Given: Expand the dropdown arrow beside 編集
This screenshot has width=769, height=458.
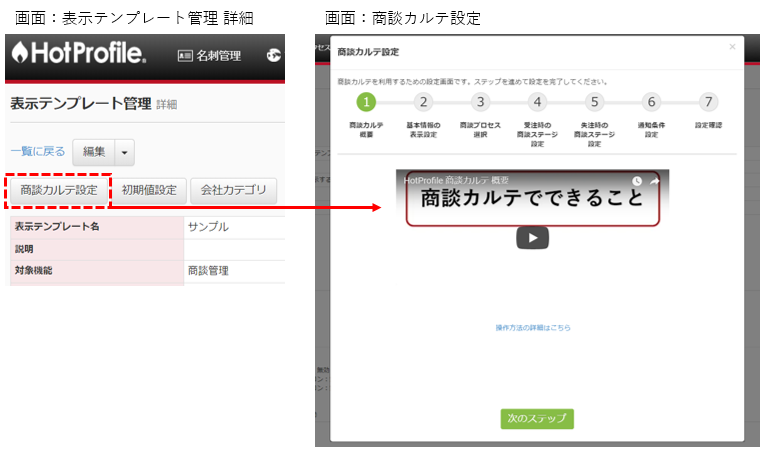Looking at the screenshot, I should [x=125, y=153].
